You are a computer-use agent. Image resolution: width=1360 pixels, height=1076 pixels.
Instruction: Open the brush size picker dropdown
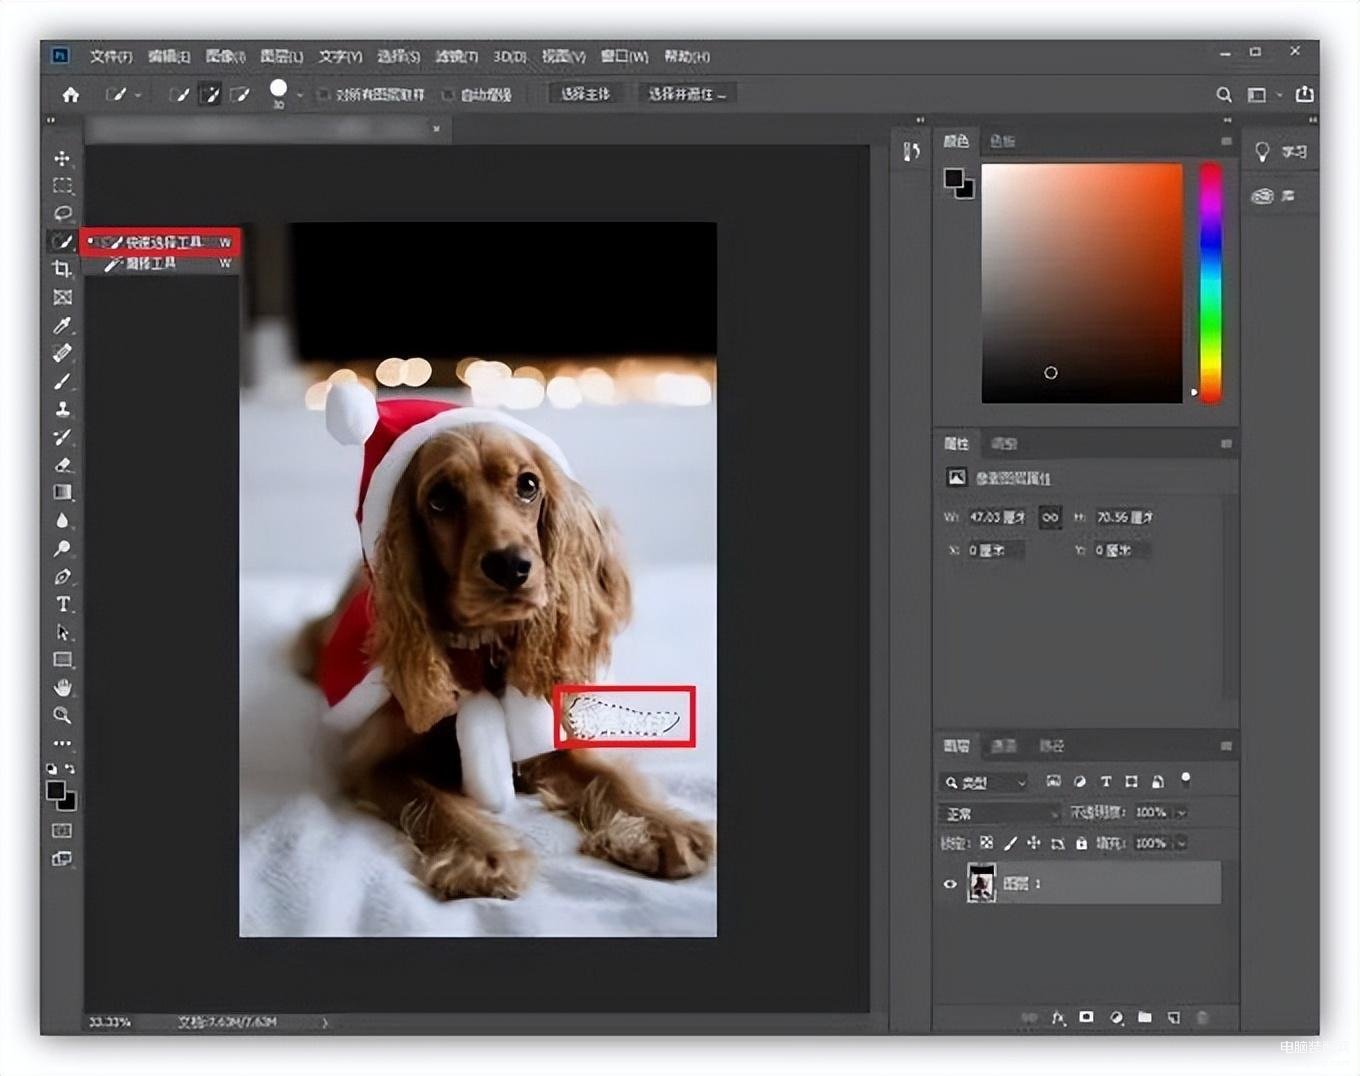click(x=299, y=95)
